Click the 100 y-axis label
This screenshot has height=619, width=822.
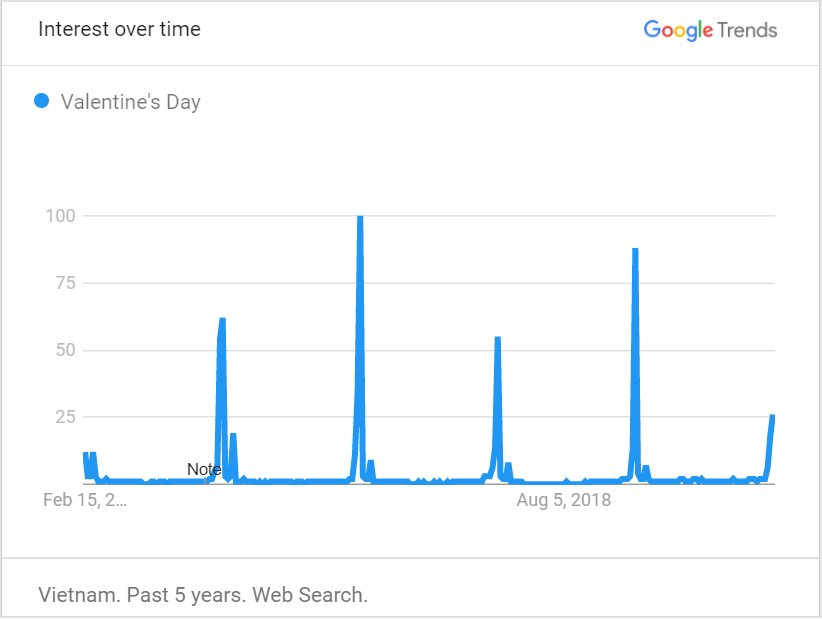coord(63,216)
